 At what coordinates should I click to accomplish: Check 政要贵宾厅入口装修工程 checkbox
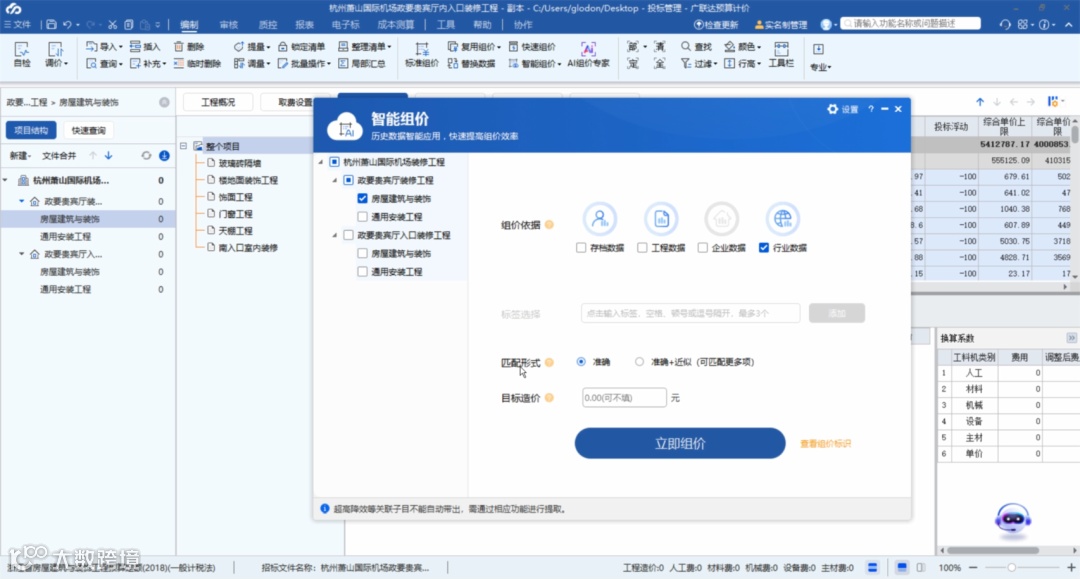tap(349, 235)
